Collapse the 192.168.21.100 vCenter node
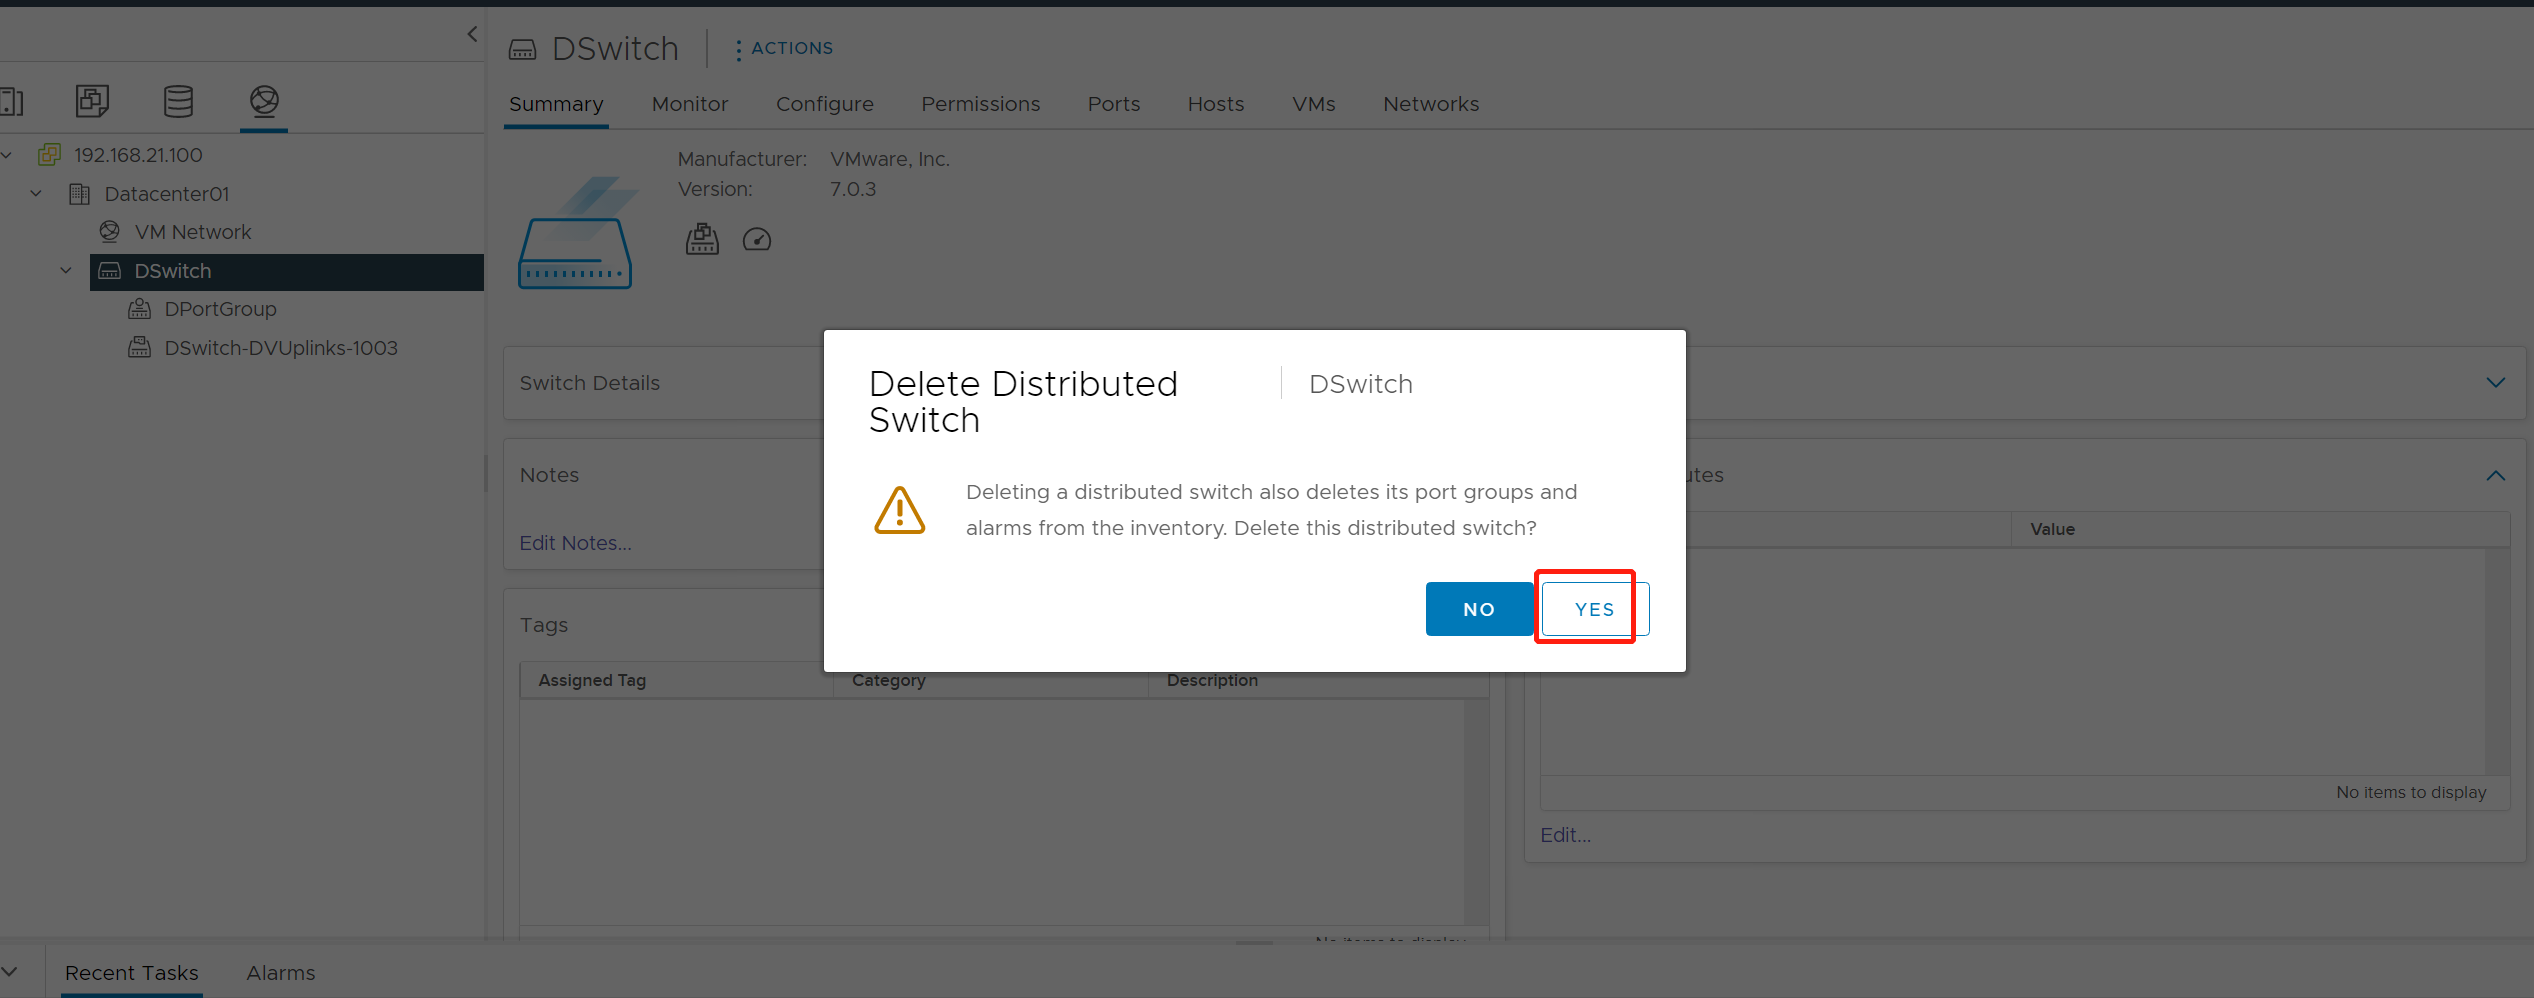The image size is (2534, 998). [7, 155]
